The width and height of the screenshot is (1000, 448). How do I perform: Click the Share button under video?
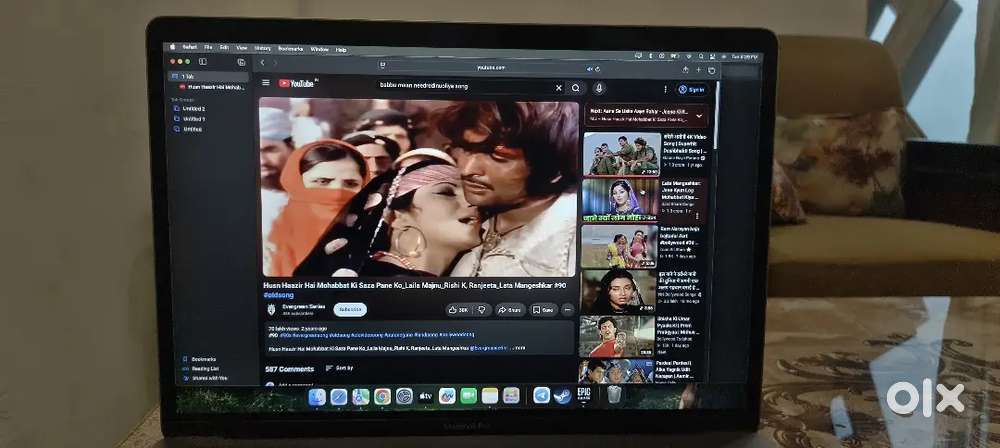pos(510,310)
